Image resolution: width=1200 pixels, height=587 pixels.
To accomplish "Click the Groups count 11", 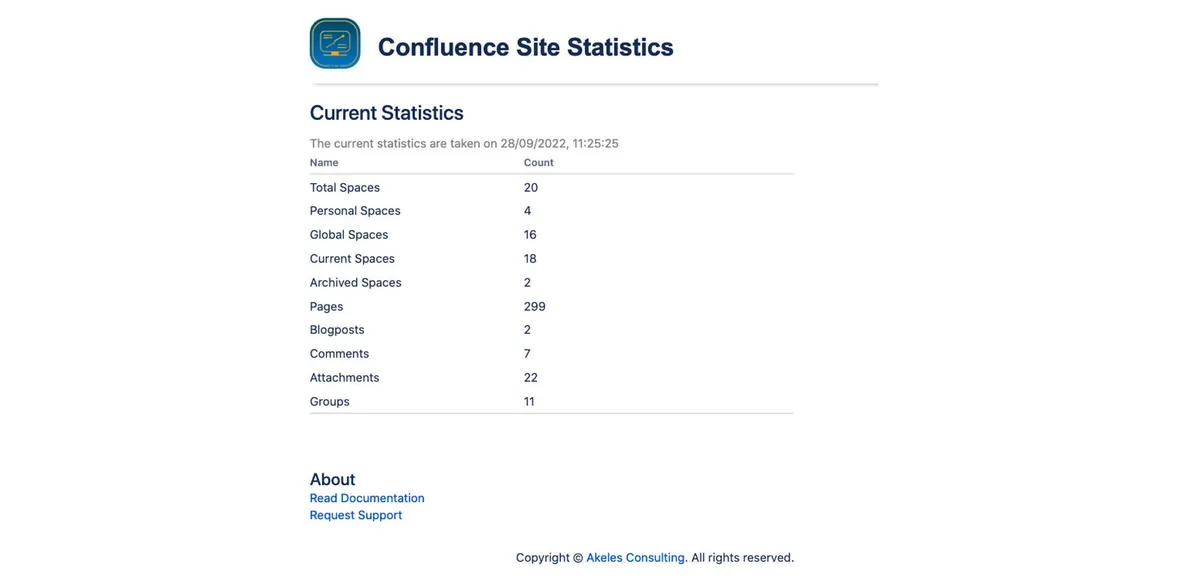I will (529, 402).
